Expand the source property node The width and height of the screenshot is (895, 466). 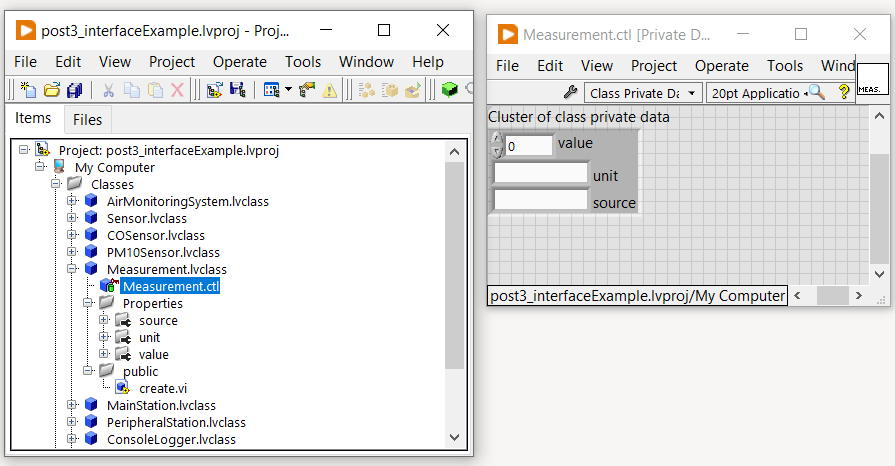(x=104, y=320)
